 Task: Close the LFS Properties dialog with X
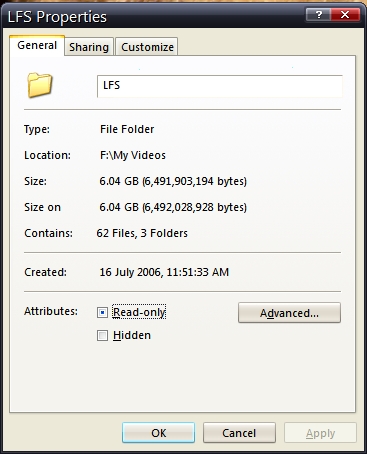click(x=345, y=15)
